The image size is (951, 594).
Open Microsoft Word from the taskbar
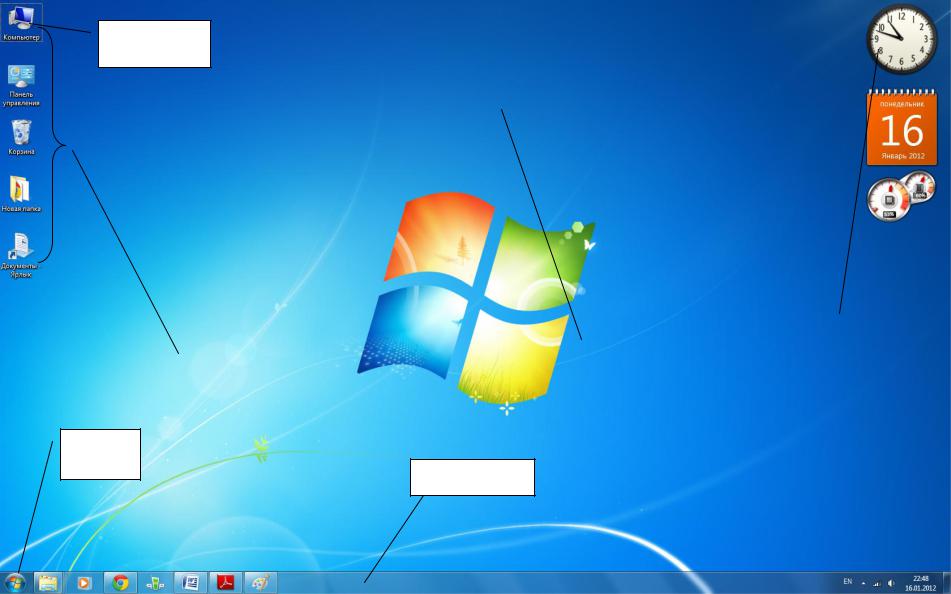tap(191, 582)
